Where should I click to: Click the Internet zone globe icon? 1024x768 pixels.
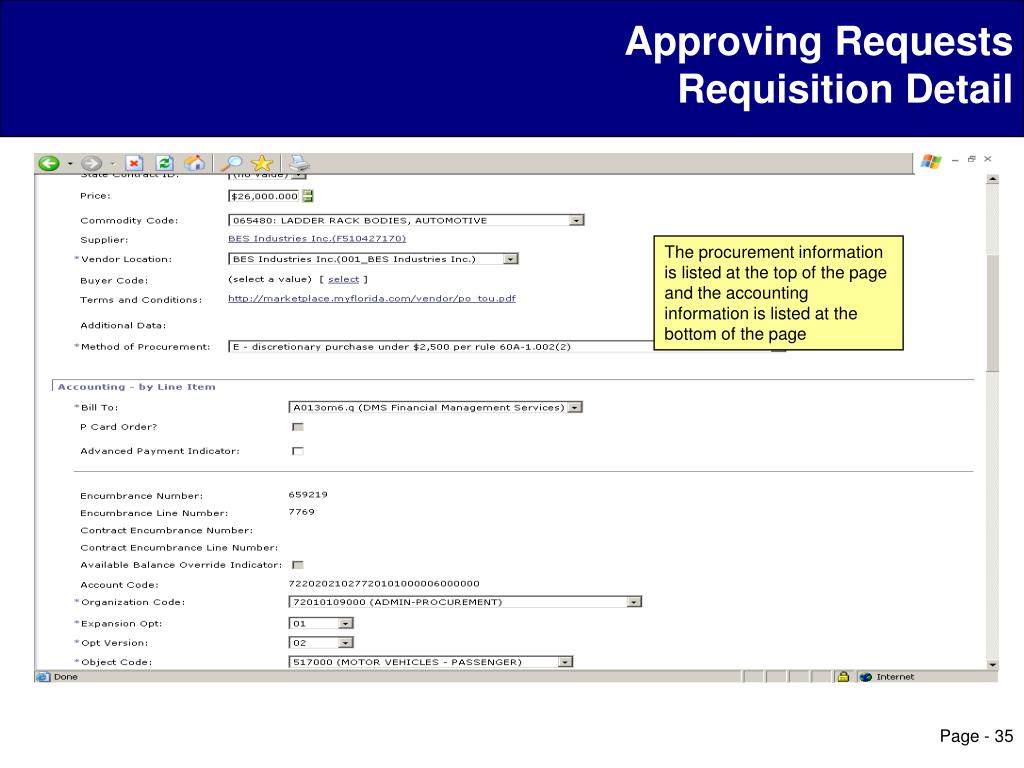point(866,677)
